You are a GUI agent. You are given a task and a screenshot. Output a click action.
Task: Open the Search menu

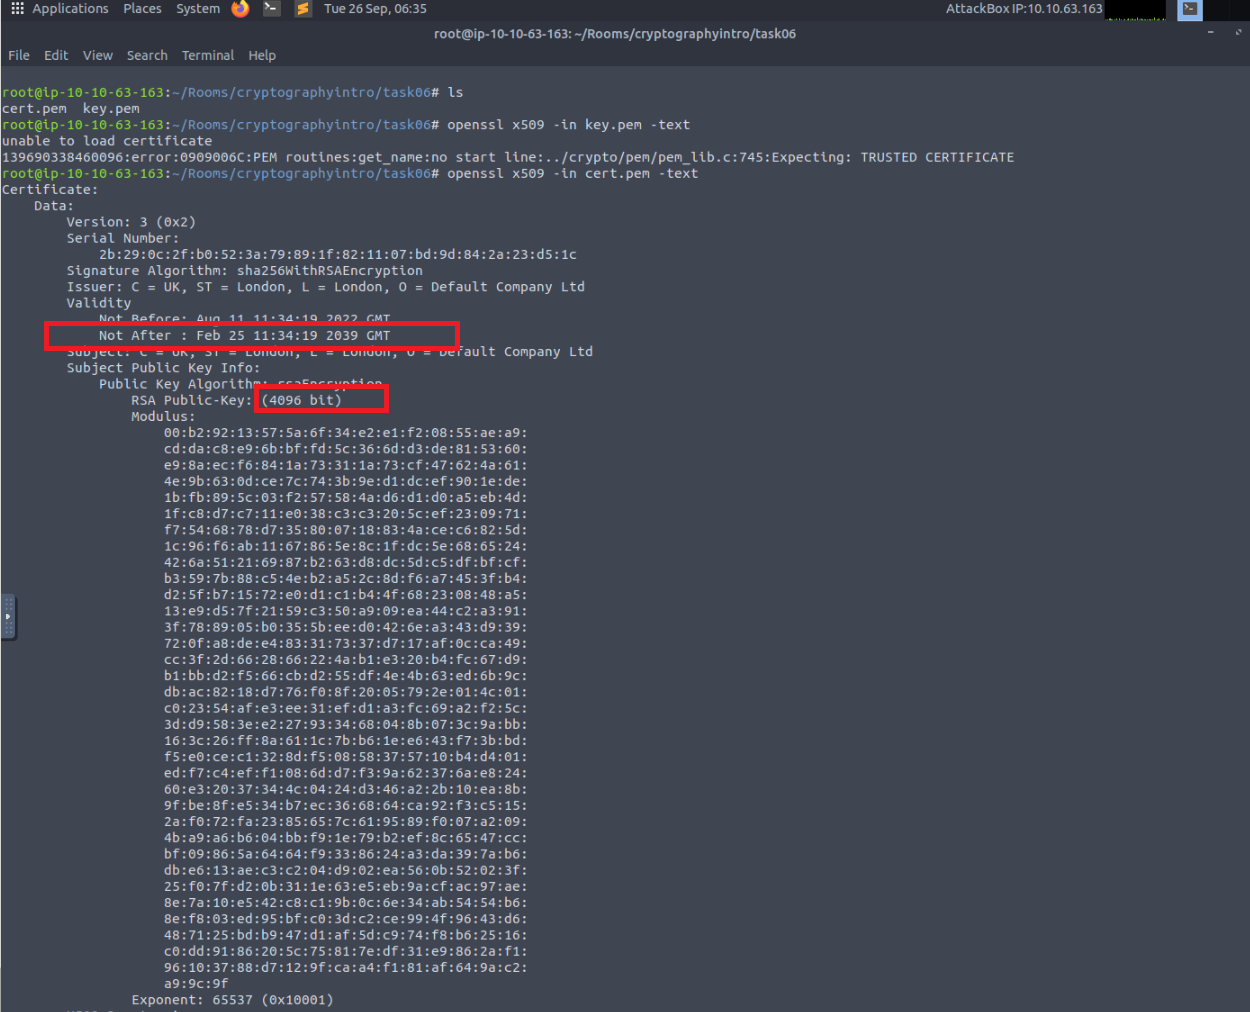tap(147, 55)
